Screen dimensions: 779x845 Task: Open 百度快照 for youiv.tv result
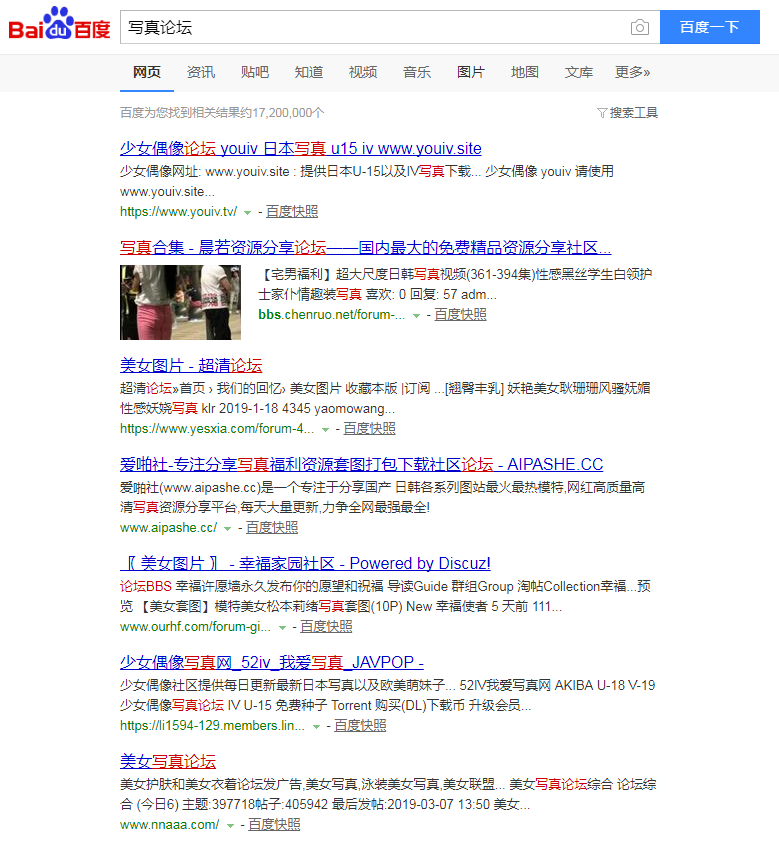tap(291, 211)
